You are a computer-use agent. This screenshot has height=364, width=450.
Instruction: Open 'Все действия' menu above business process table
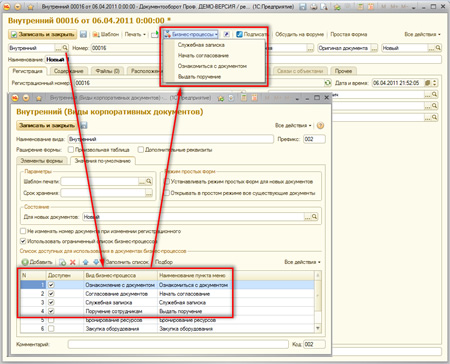(x=302, y=262)
